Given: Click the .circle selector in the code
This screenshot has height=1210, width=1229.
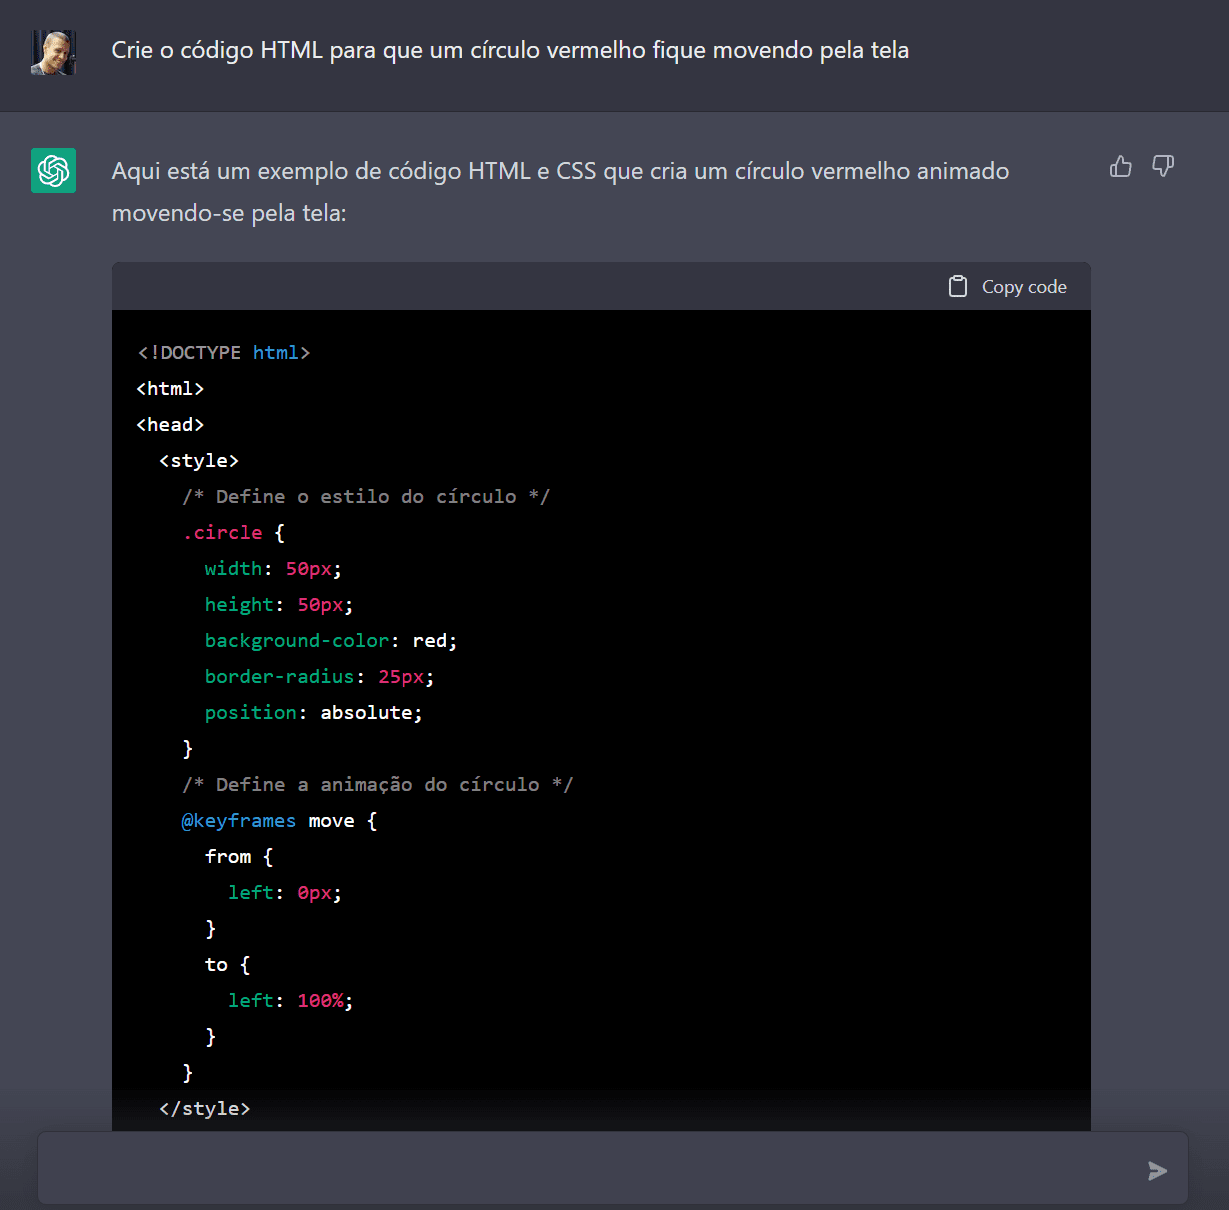Looking at the screenshot, I should (222, 533).
